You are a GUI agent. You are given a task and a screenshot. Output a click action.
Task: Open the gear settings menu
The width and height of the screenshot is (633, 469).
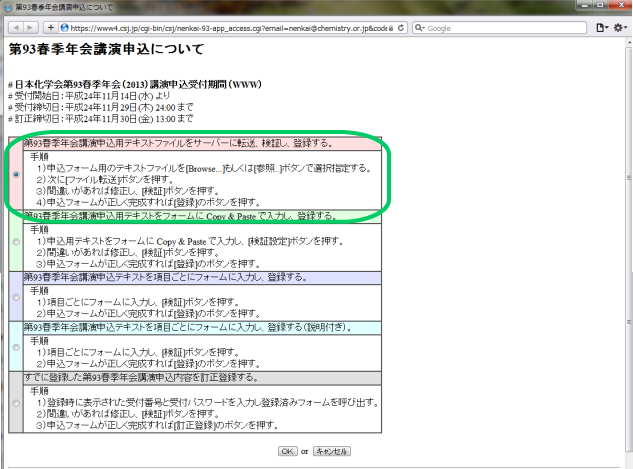[x=621, y=27]
